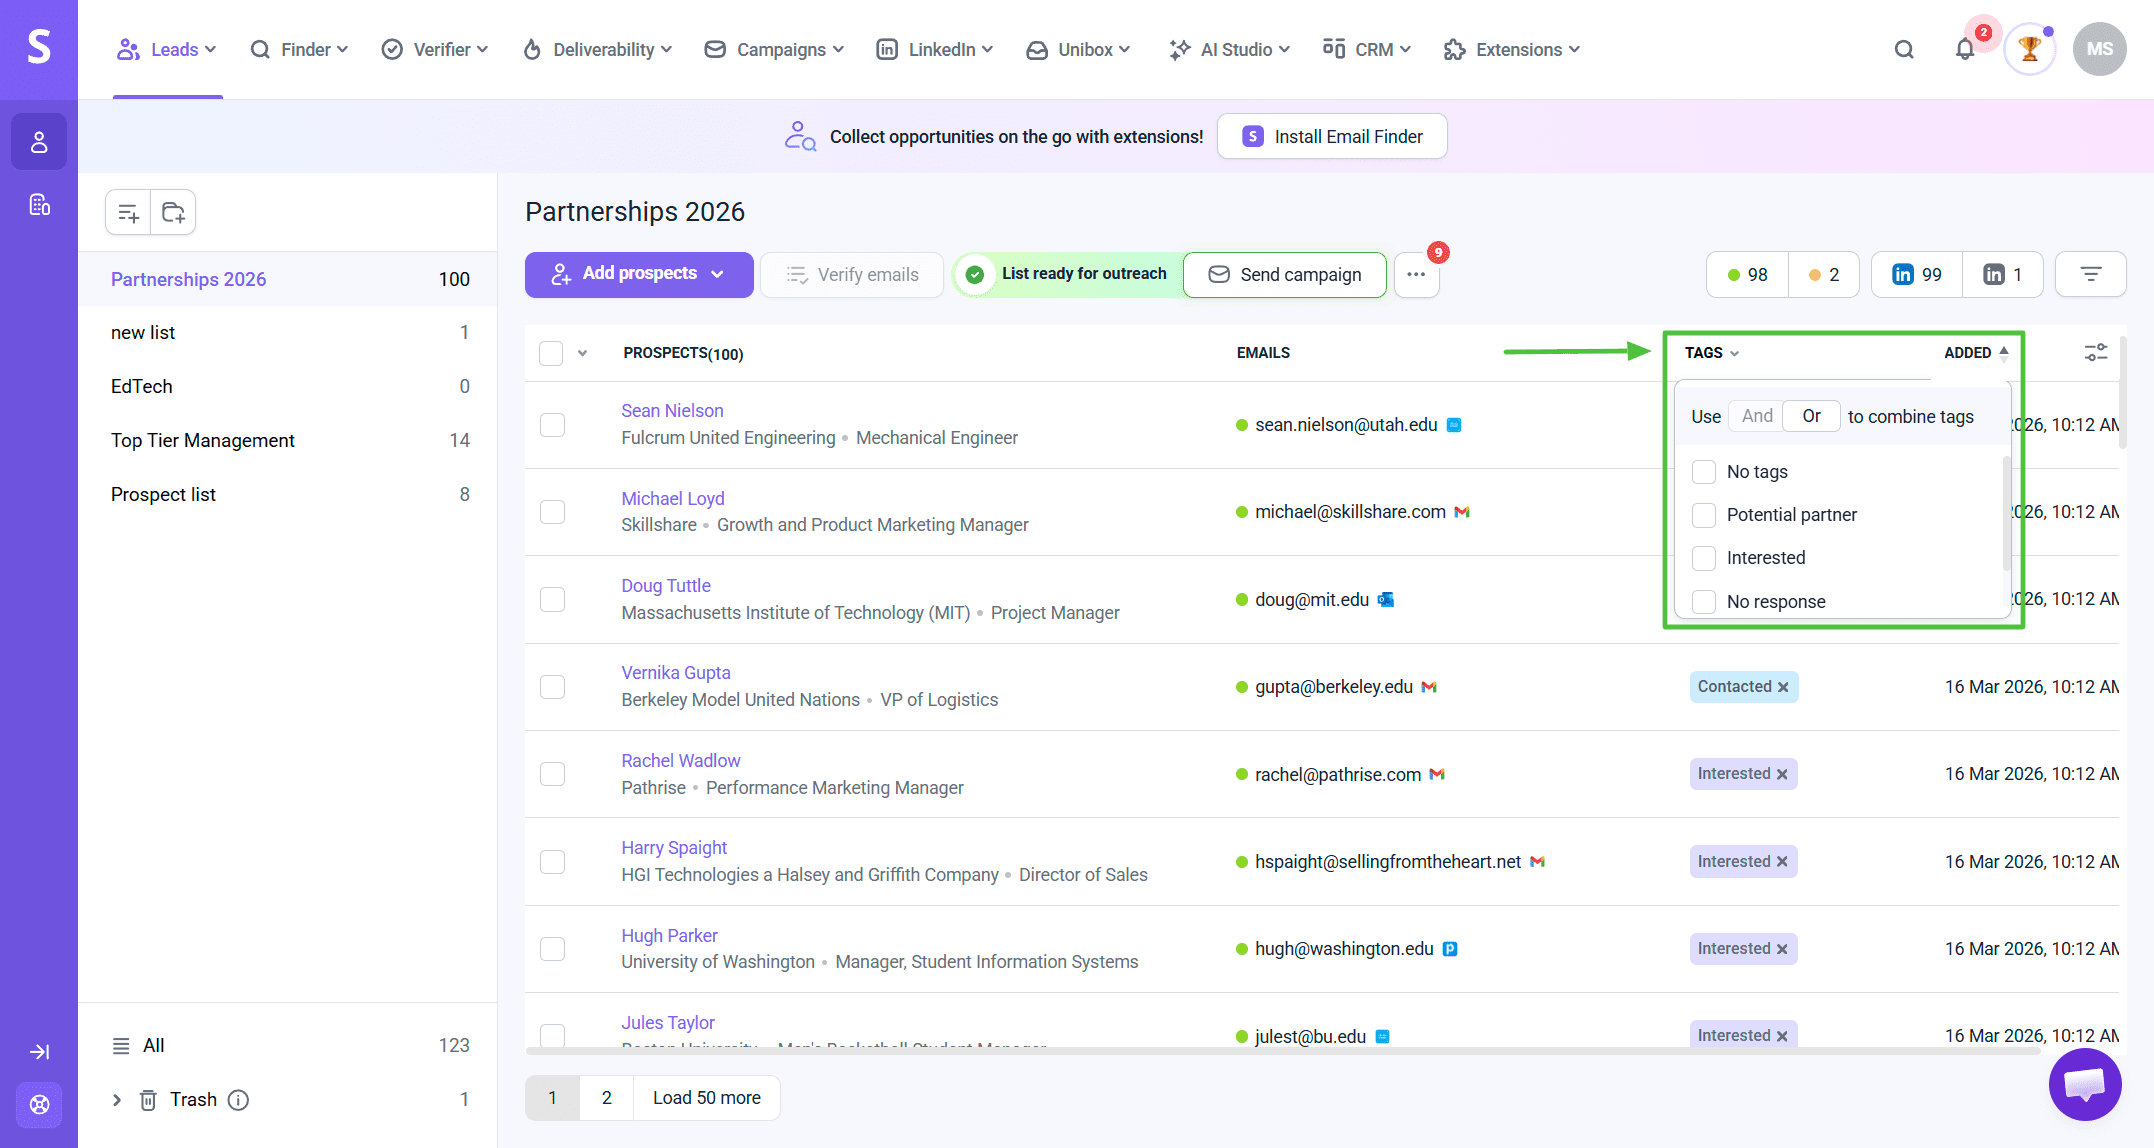The image size is (2154, 1148).
Task: Open Vernika Gupta's prospect profile
Action: click(675, 673)
